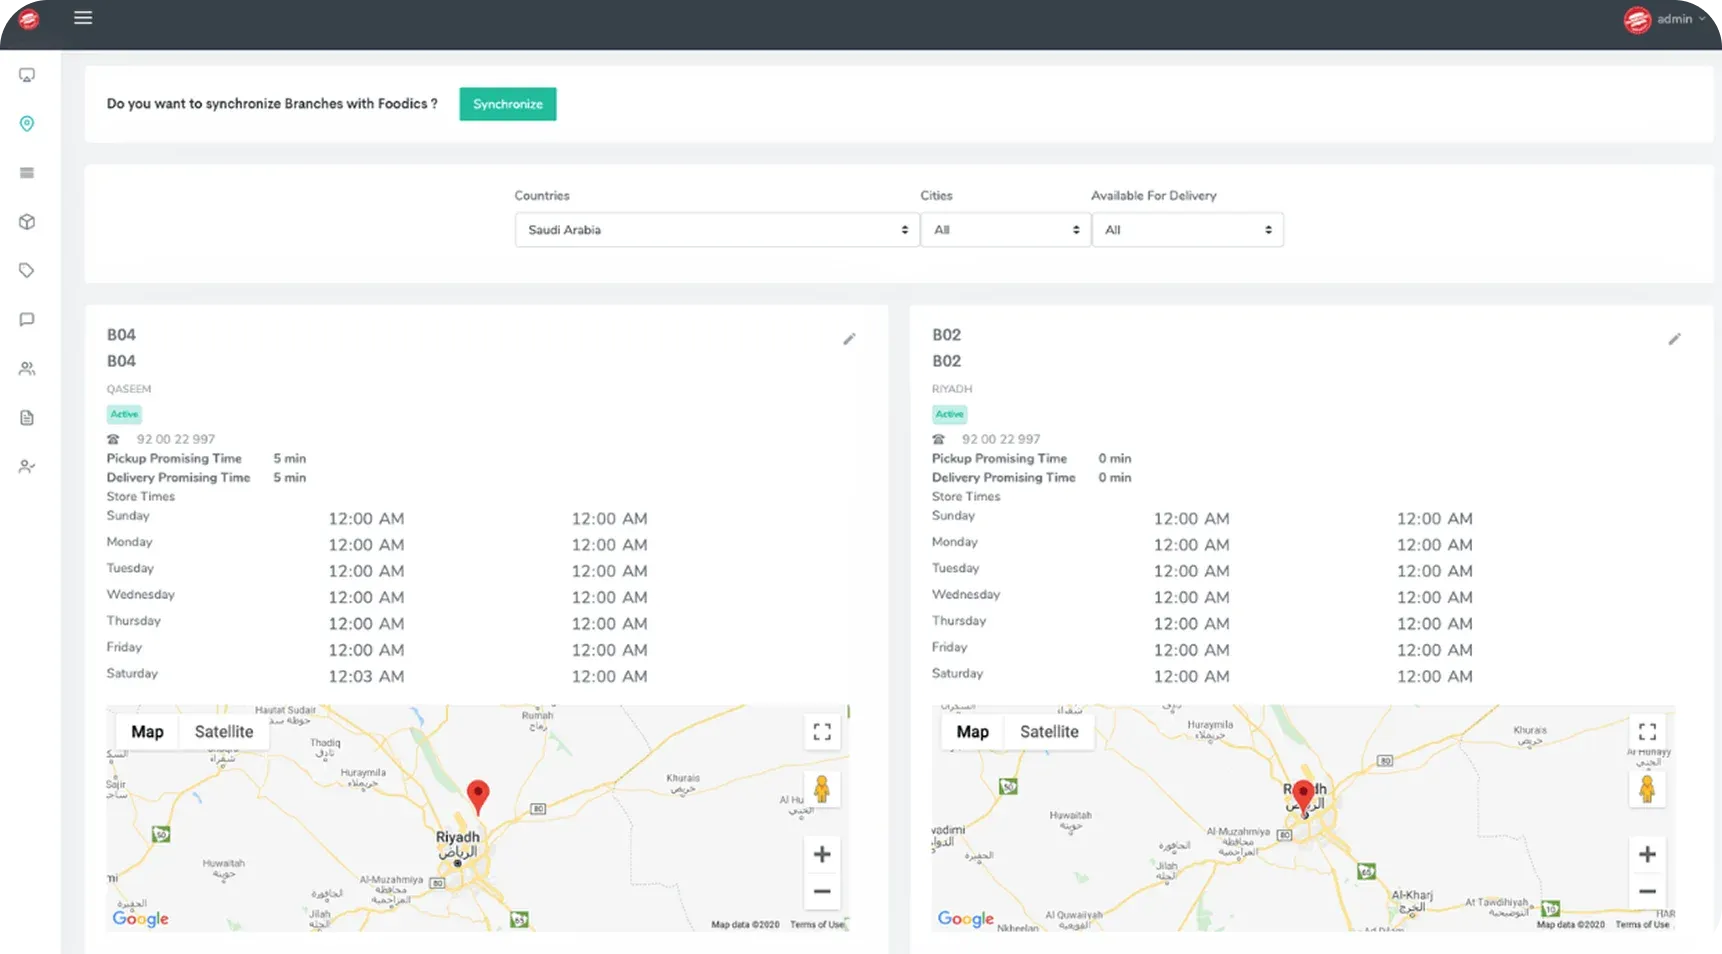Click the location pin icon in the sidebar
Viewport: 1722px width, 954px height.
(x=27, y=124)
